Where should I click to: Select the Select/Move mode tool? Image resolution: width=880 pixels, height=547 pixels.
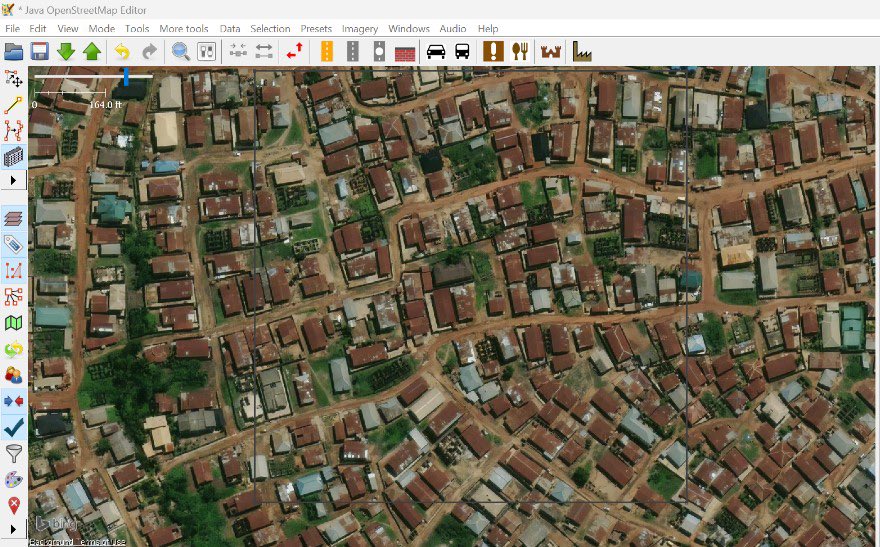pos(13,79)
